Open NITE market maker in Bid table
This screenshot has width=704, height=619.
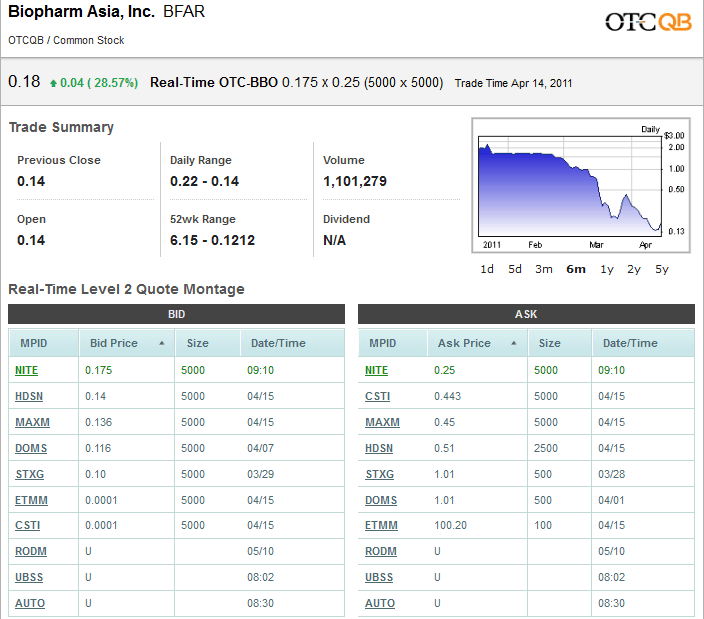[27, 370]
